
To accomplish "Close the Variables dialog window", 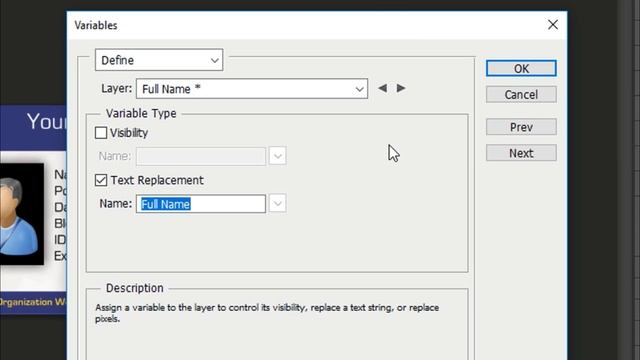I will [553, 25].
